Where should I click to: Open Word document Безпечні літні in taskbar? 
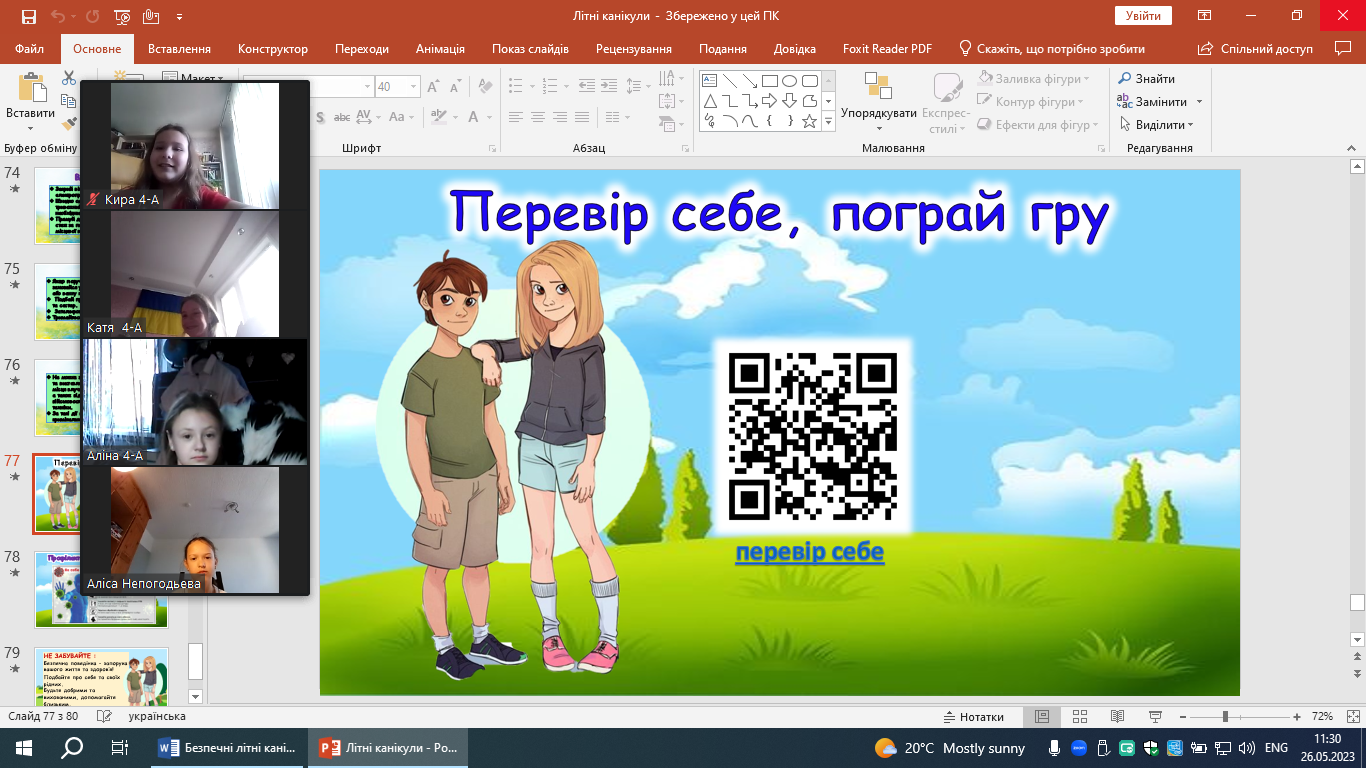[229, 748]
